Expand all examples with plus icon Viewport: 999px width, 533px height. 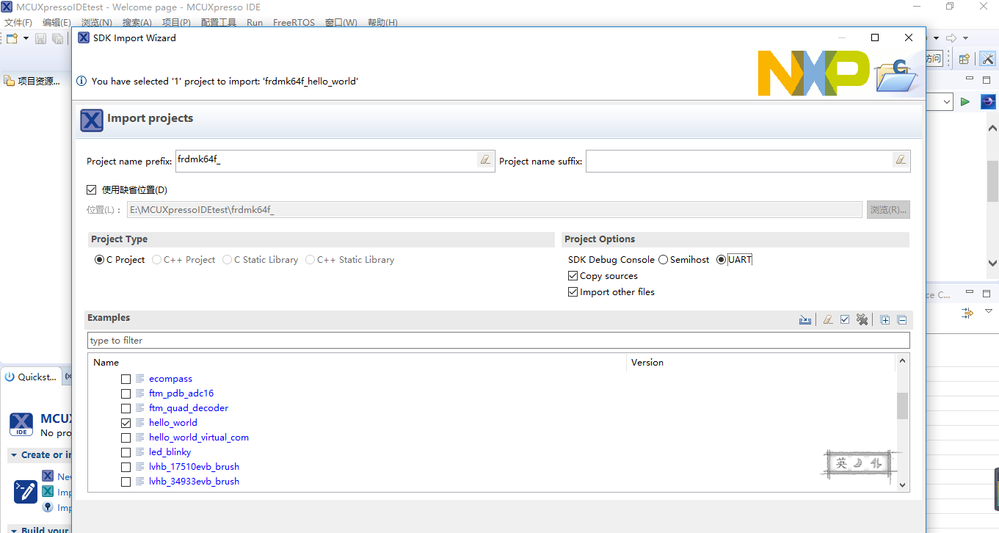tap(885, 320)
